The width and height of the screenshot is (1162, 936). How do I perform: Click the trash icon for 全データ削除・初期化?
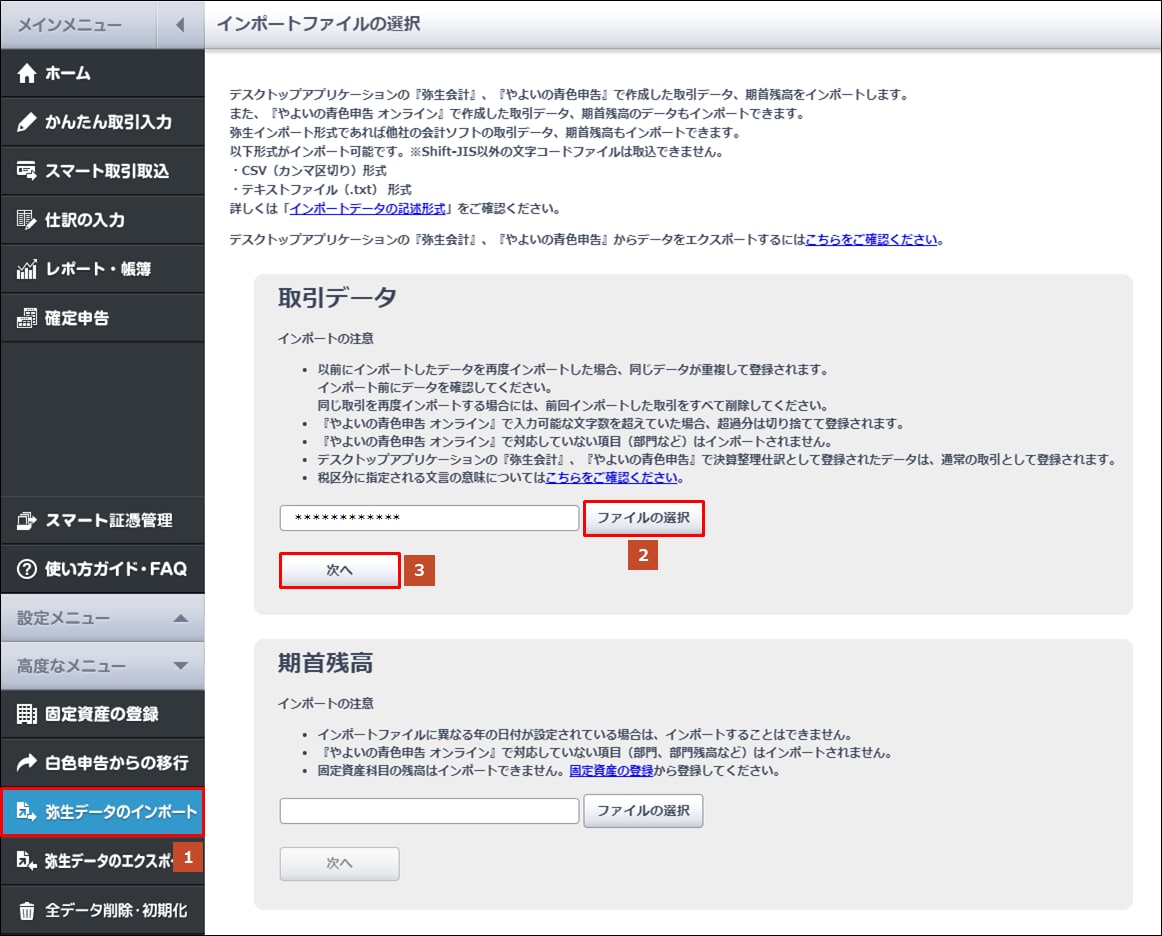pyautogui.click(x=27, y=910)
